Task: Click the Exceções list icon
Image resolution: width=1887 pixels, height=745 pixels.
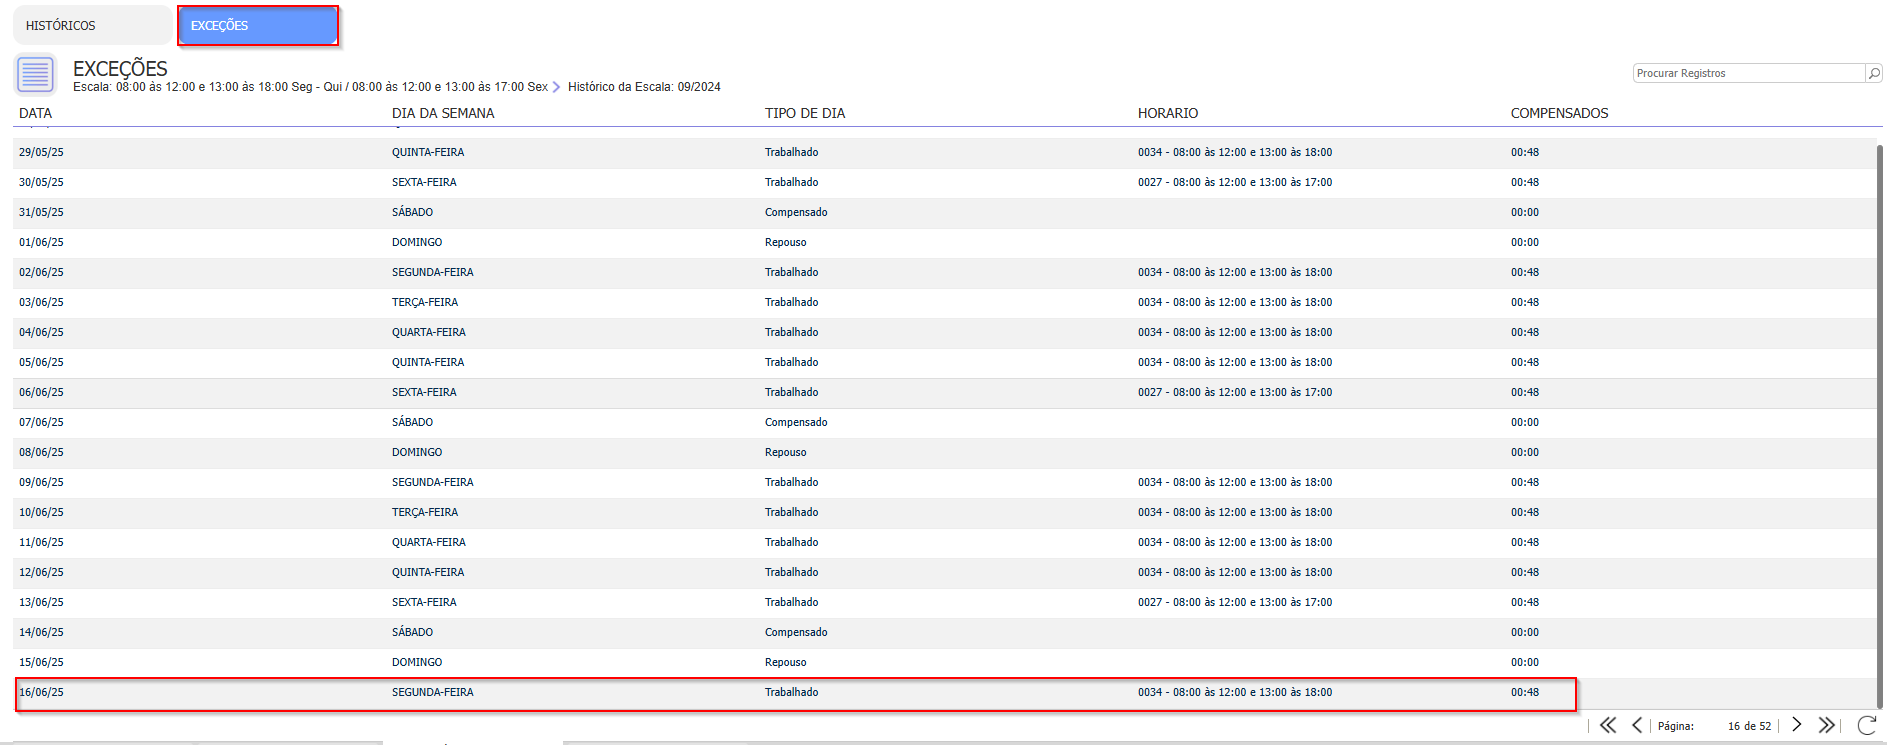Action: 35,74
